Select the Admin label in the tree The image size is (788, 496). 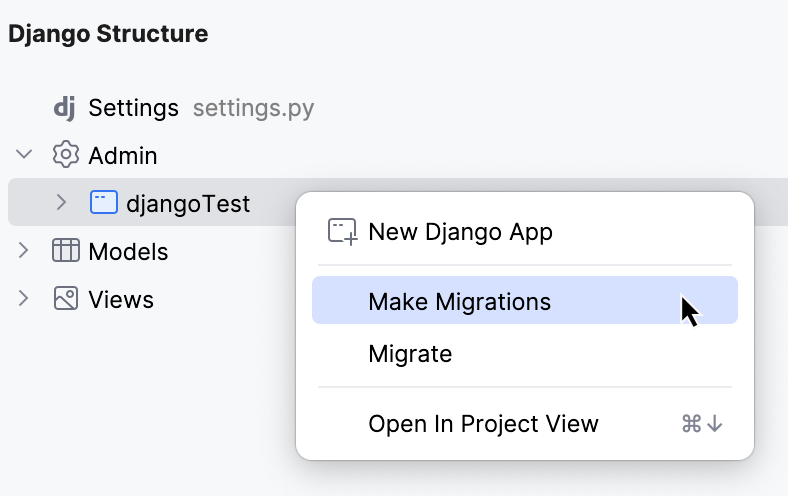(122, 156)
